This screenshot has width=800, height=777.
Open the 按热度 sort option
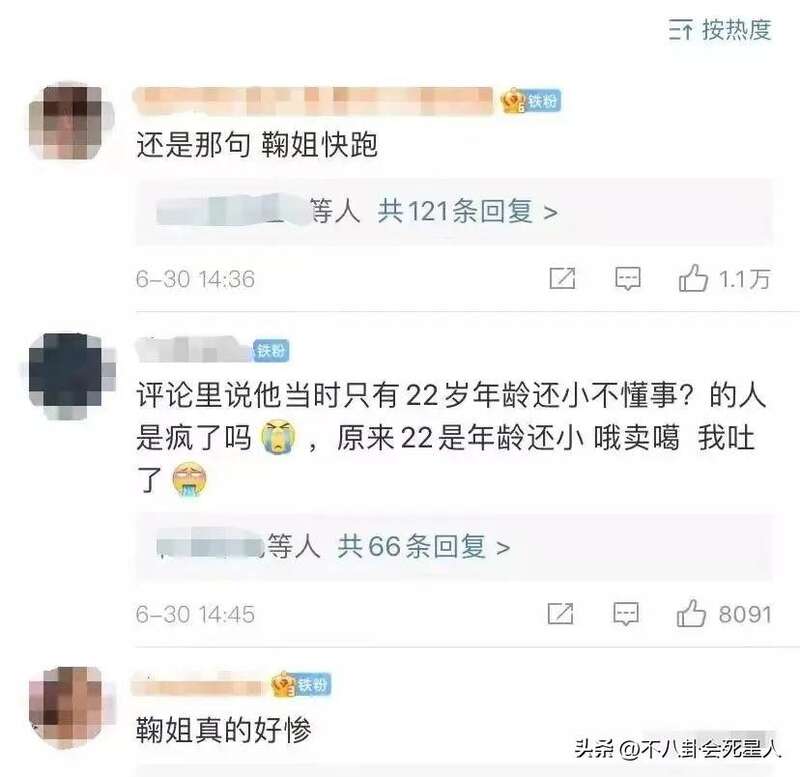(720, 30)
